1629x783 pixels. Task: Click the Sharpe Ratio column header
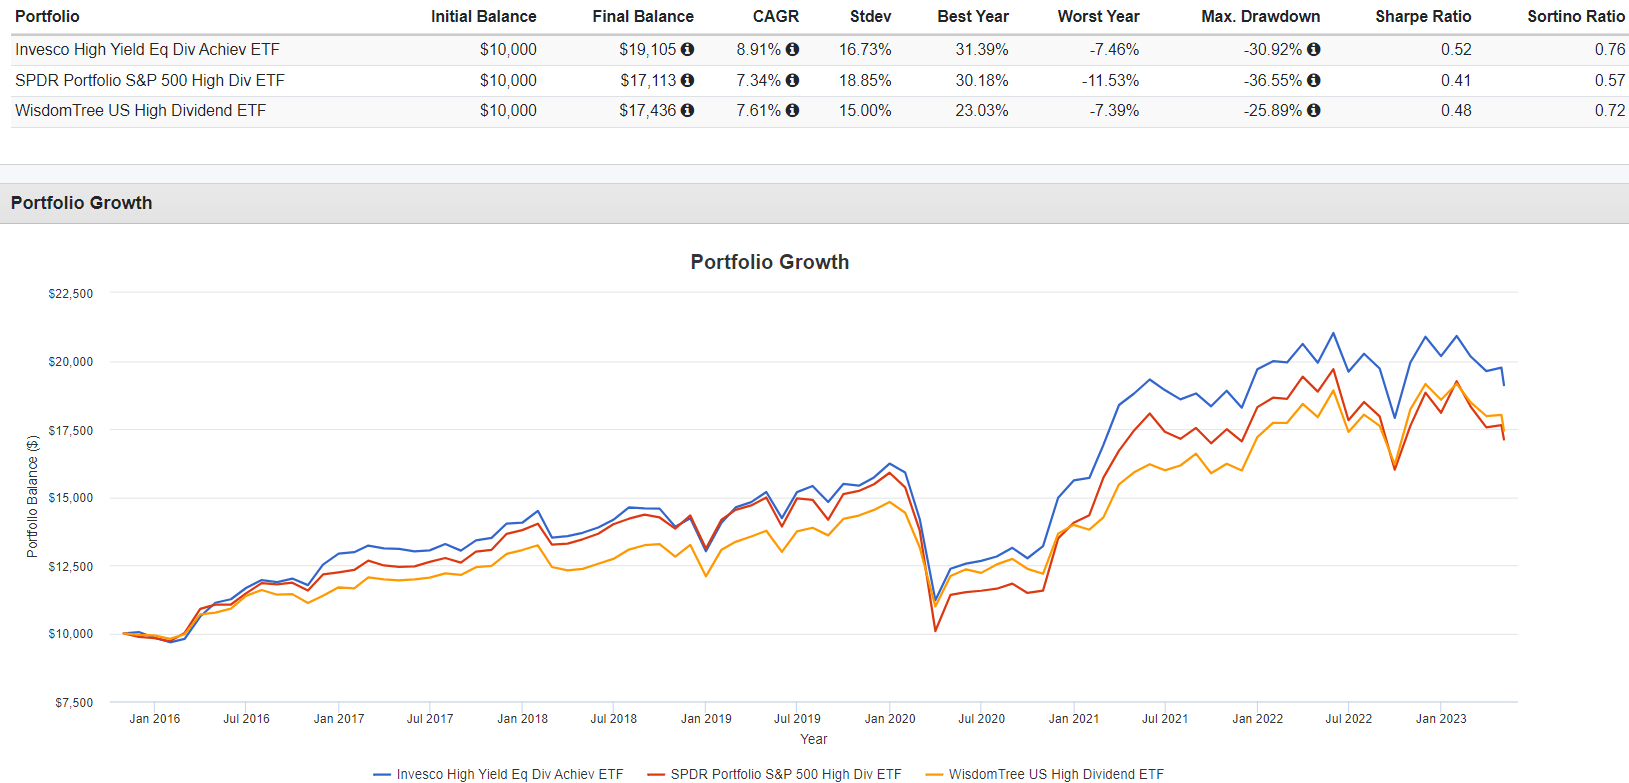point(1423,16)
